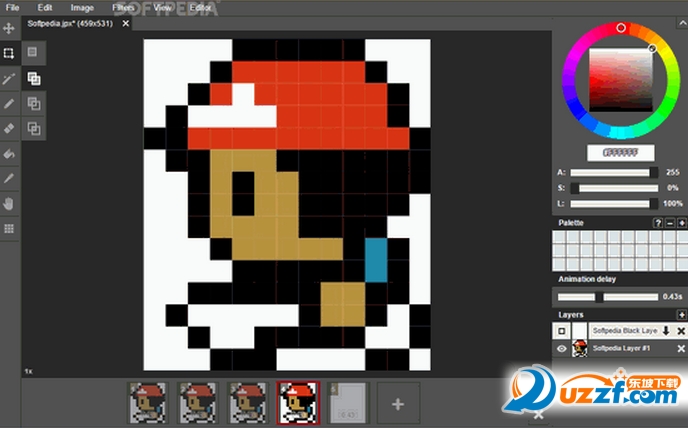Screen dimensions: 688x428
Task: Move Softpedia Black Layer down
Action: 666,331
